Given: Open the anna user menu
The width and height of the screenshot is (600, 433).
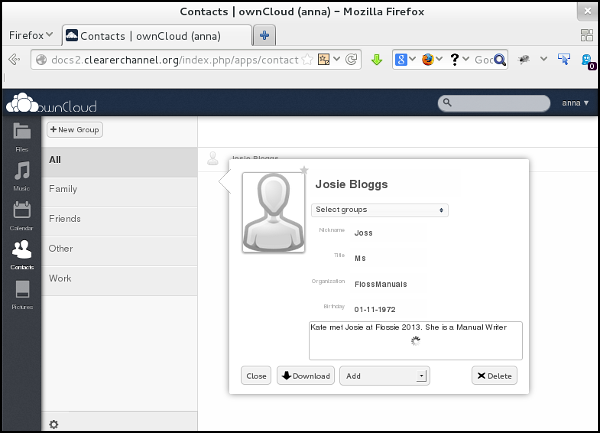Looking at the screenshot, I should point(574,103).
